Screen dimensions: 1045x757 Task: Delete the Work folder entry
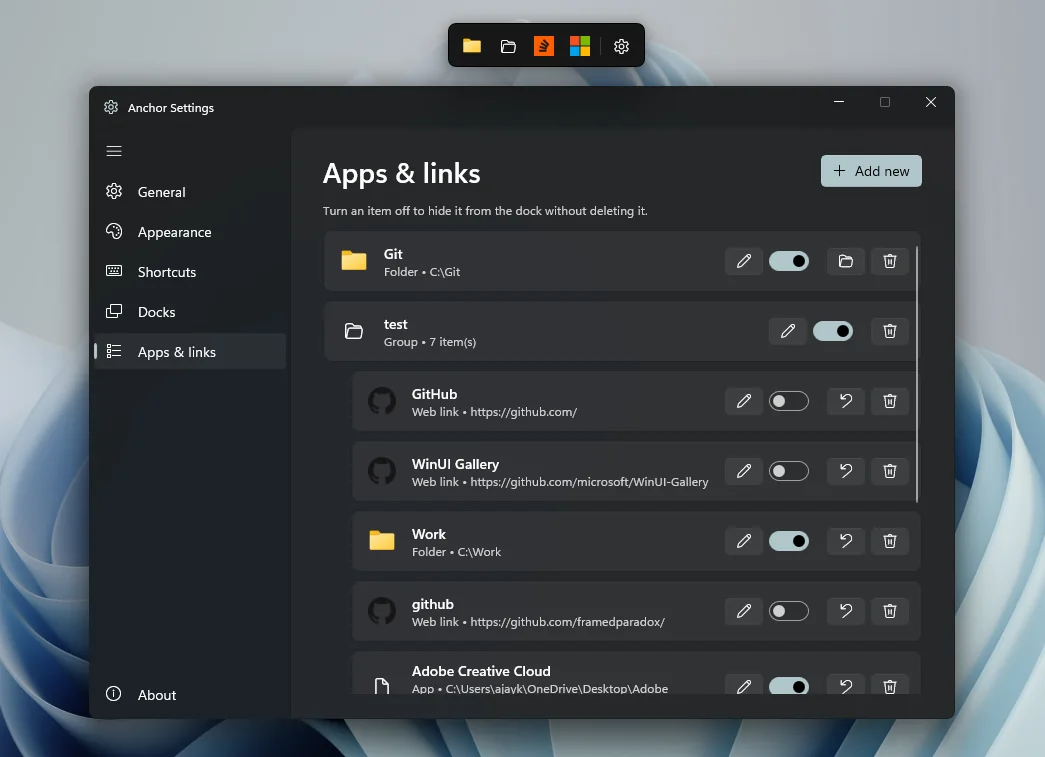[x=890, y=541]
